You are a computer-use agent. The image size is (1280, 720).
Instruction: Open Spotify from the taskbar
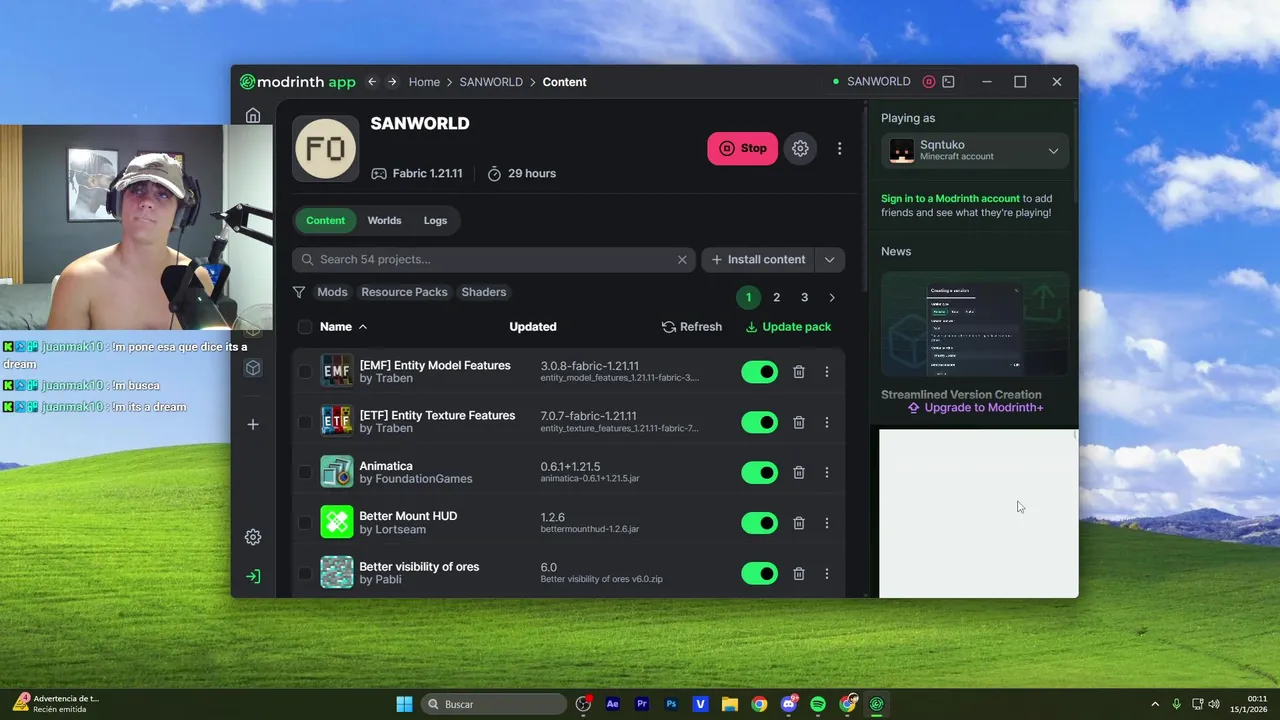click(817, 704)
